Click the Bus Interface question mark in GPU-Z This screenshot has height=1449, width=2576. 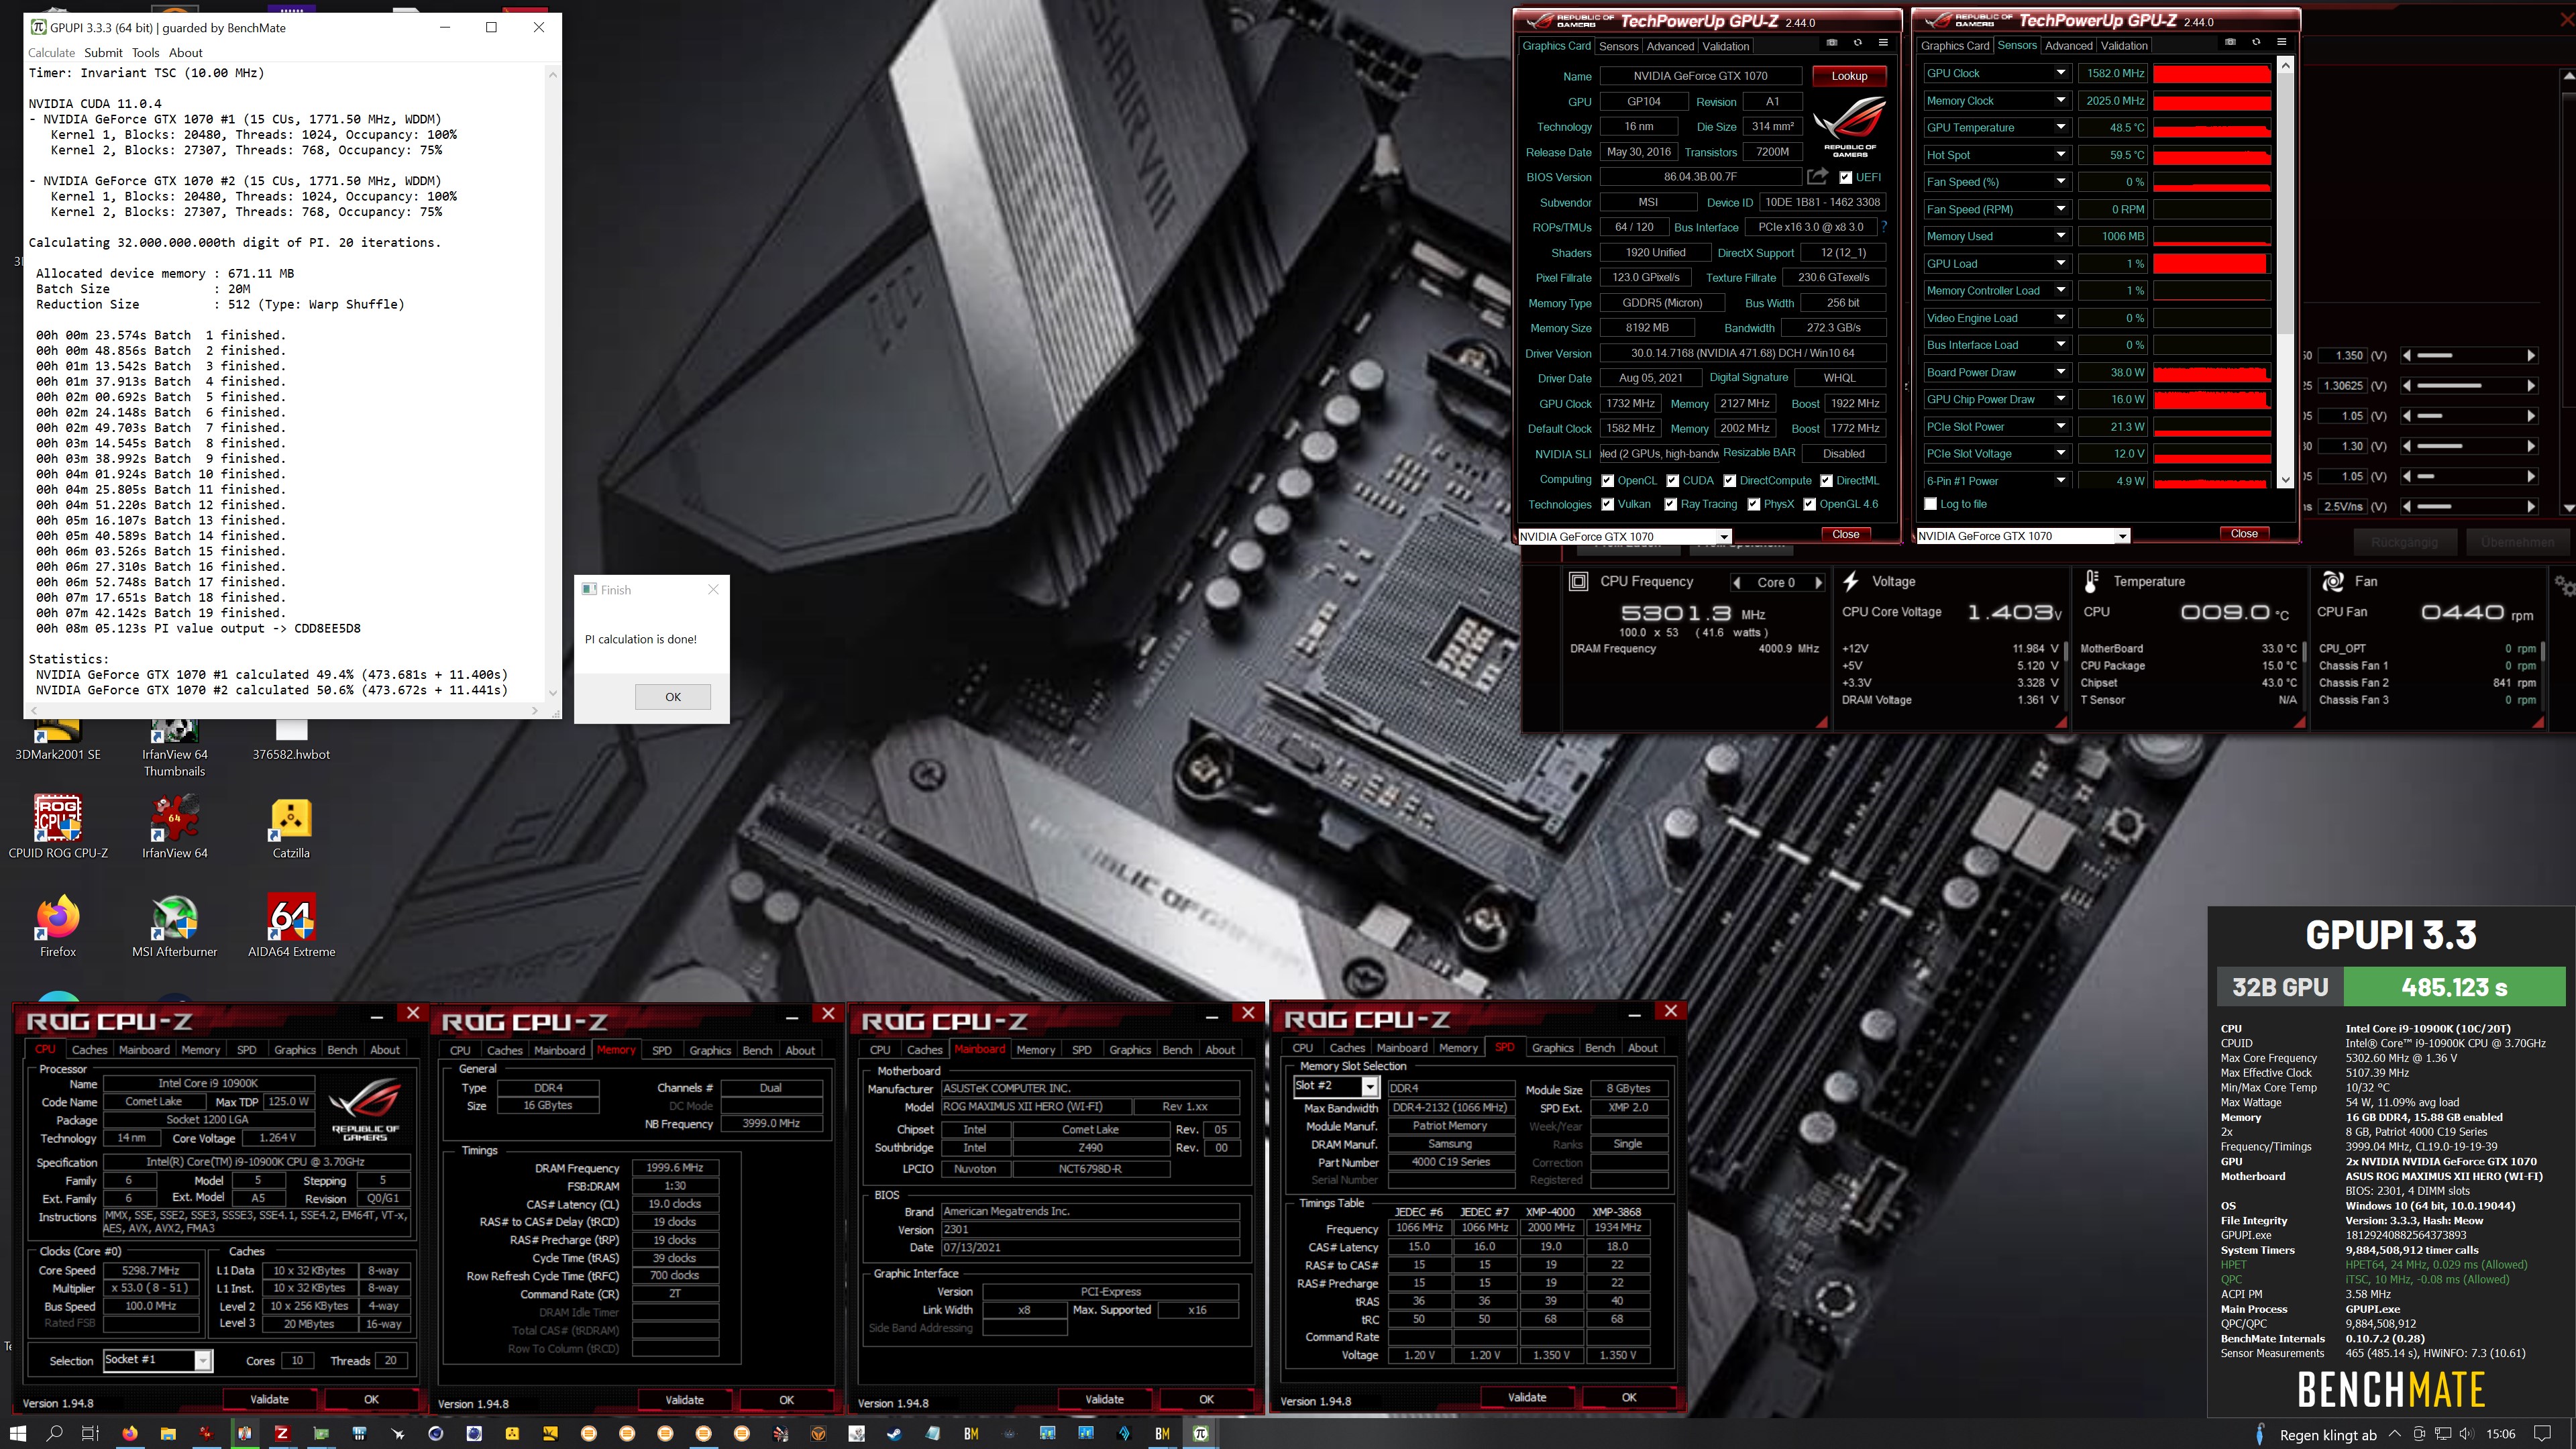1884,227
